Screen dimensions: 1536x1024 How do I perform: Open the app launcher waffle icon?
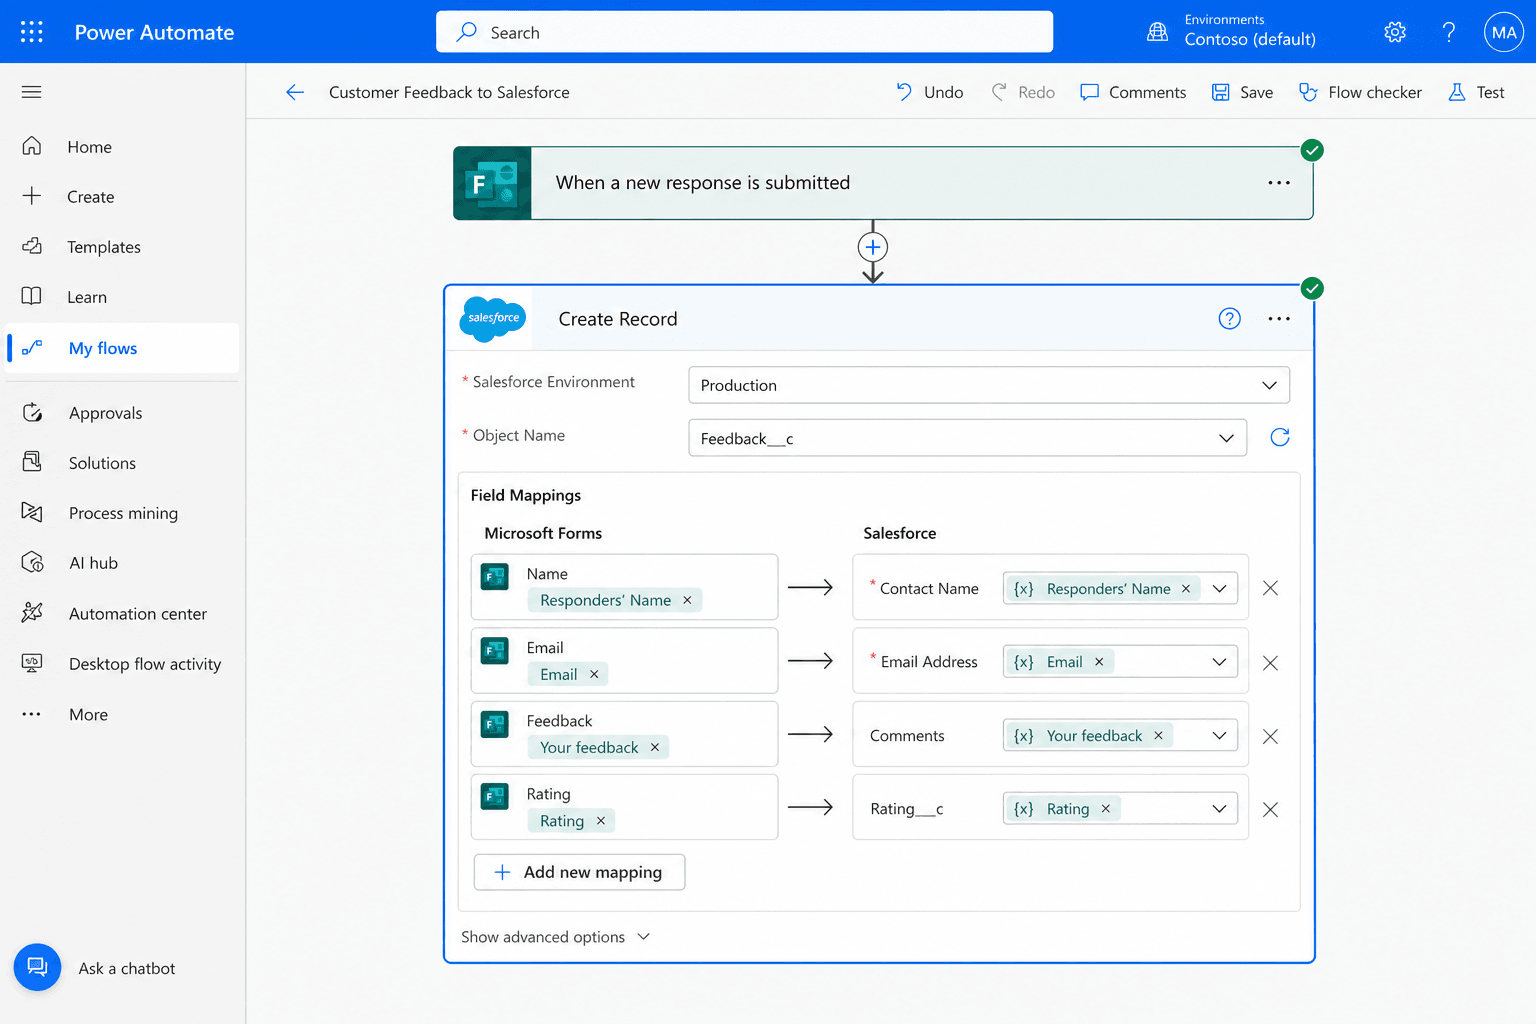tap(32, 32)
